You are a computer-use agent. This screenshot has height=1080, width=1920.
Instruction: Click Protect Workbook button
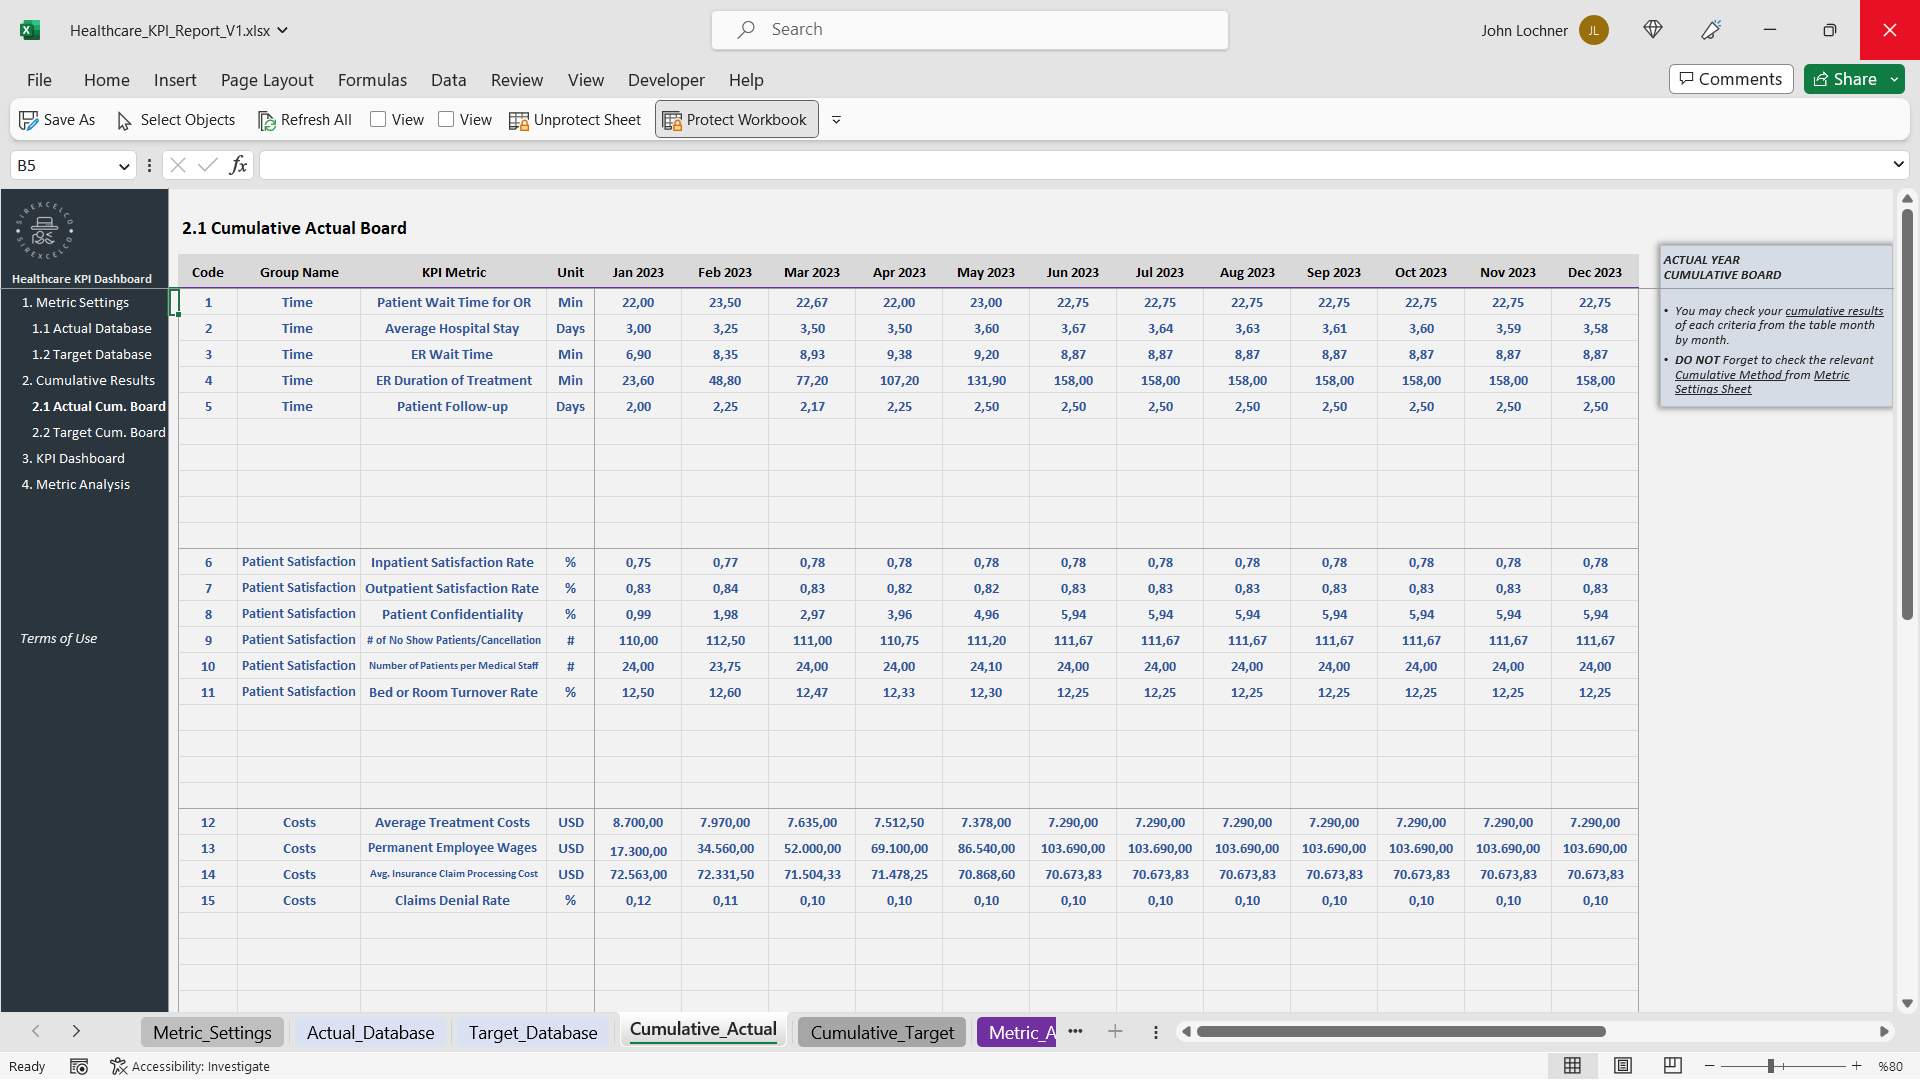[737, 120]
